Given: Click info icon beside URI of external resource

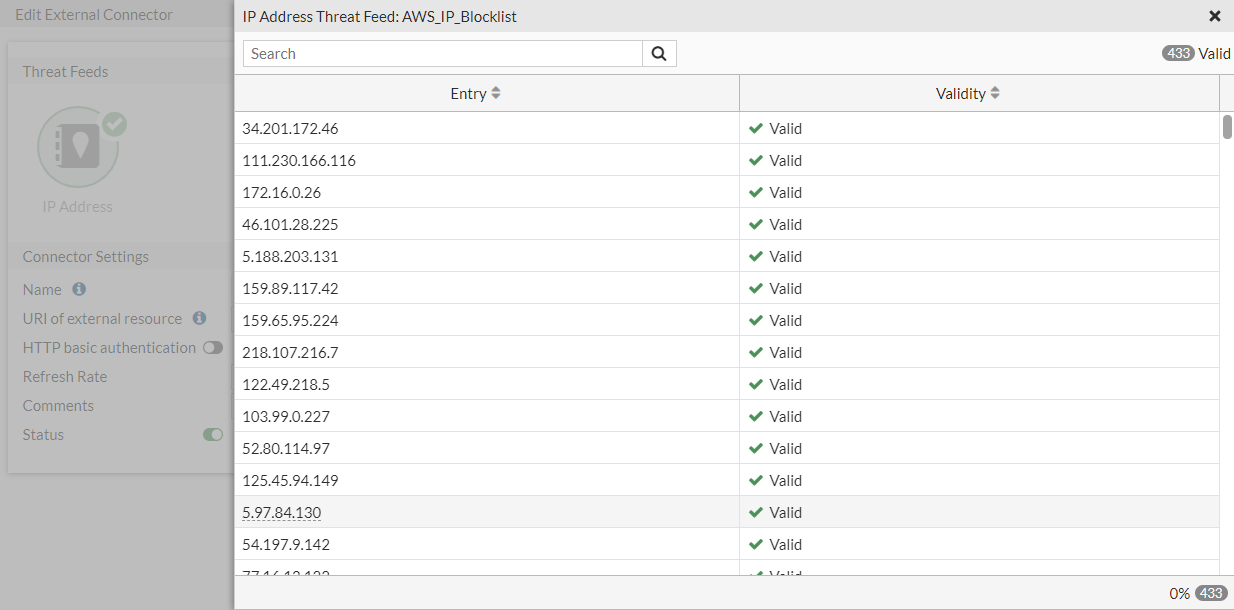Looking at the screenshot, I should [x=199, y=318].
